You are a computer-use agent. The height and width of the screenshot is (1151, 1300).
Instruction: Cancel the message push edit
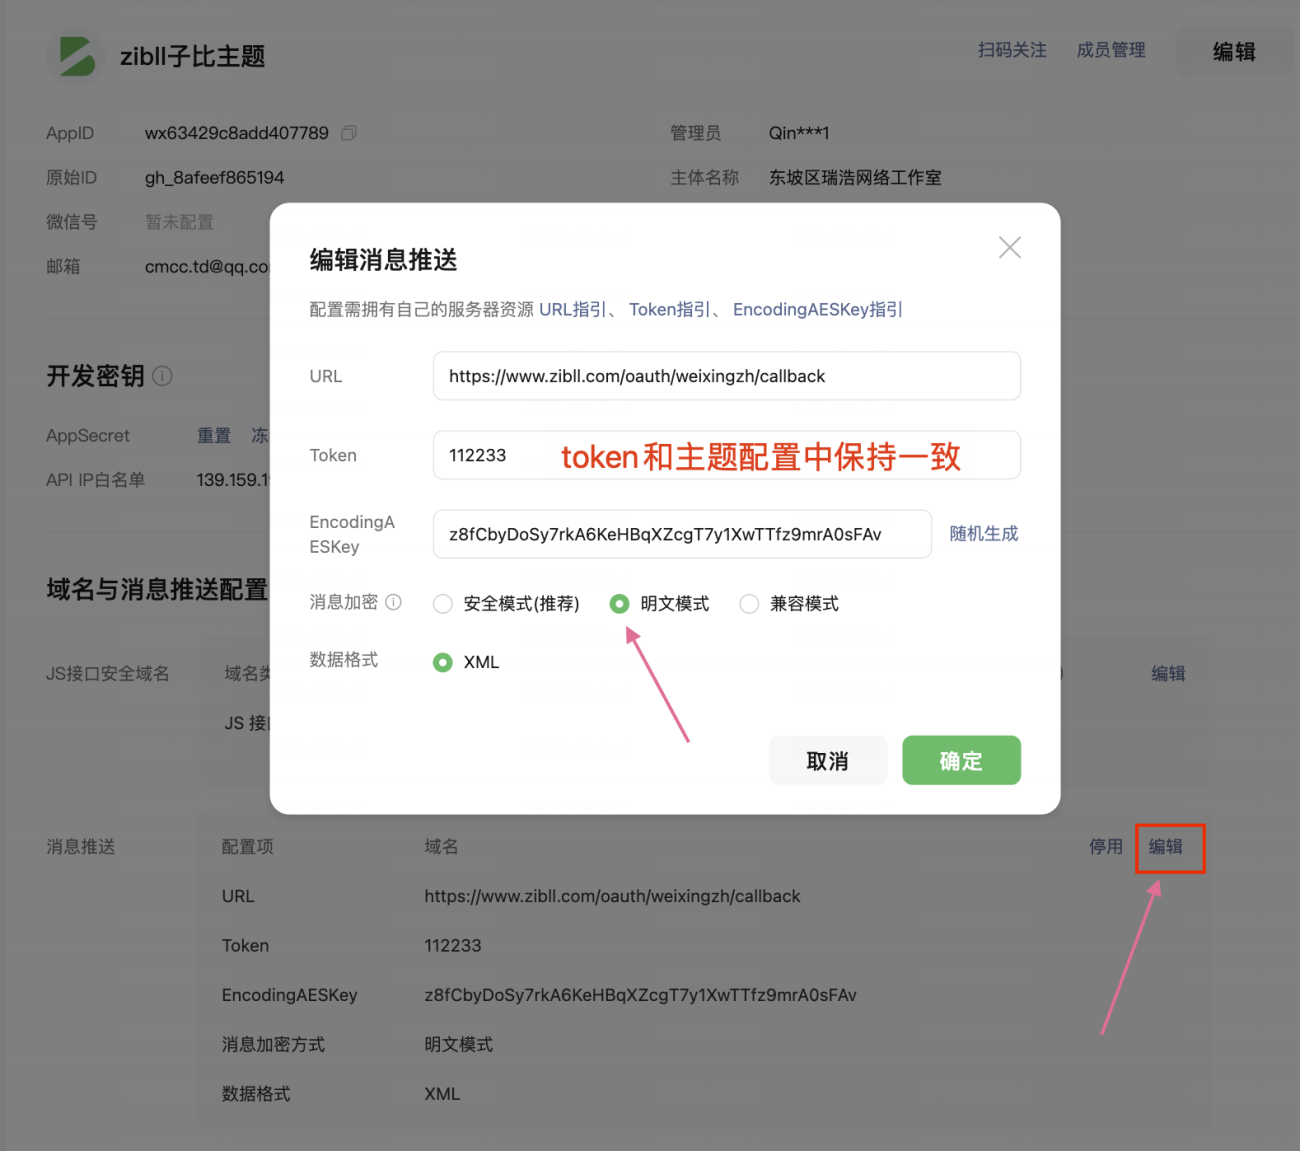click(x=827, y=760)
